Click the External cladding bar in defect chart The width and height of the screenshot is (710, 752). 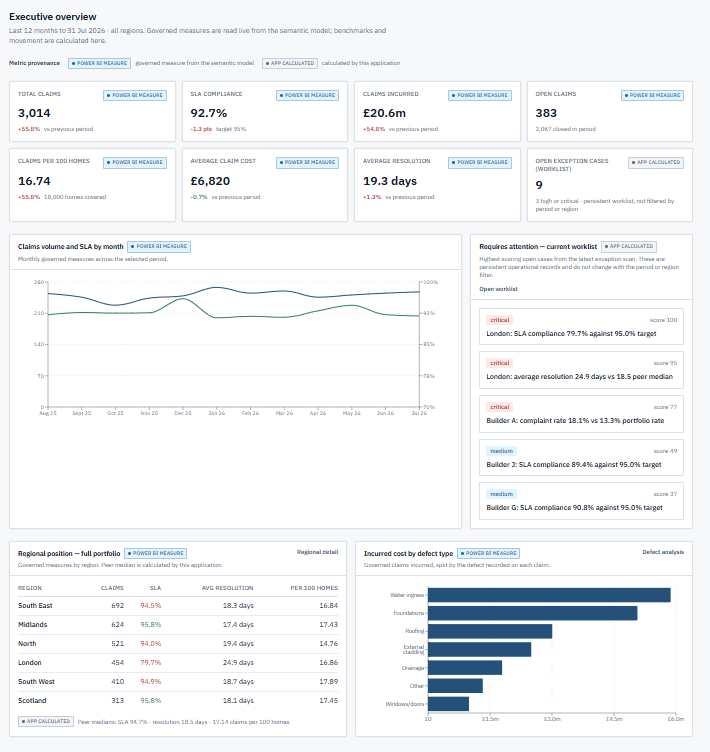(479, 649)
